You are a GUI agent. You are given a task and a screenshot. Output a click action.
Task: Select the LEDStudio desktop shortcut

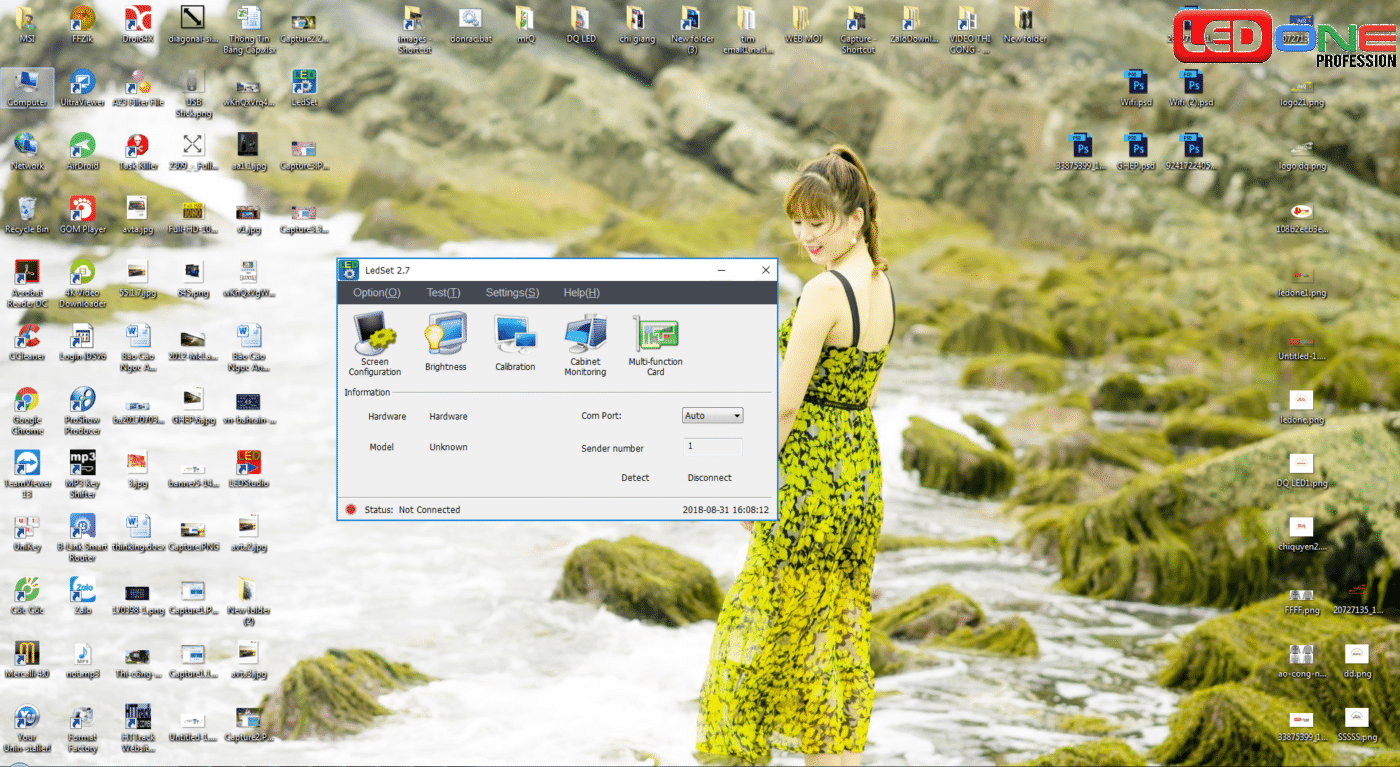coord(248,469)
